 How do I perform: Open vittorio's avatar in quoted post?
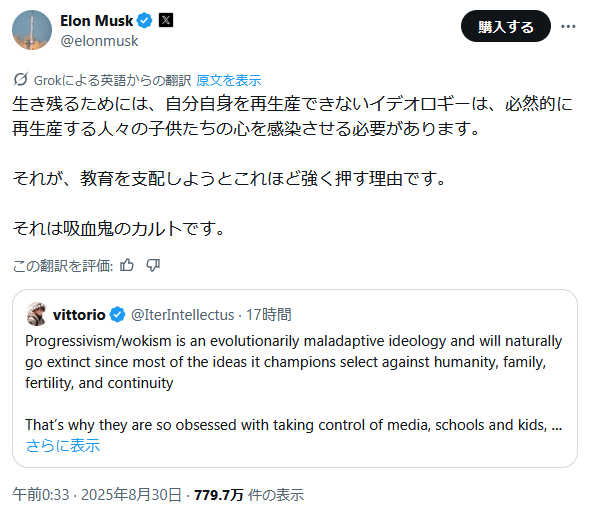click(36, 314)
